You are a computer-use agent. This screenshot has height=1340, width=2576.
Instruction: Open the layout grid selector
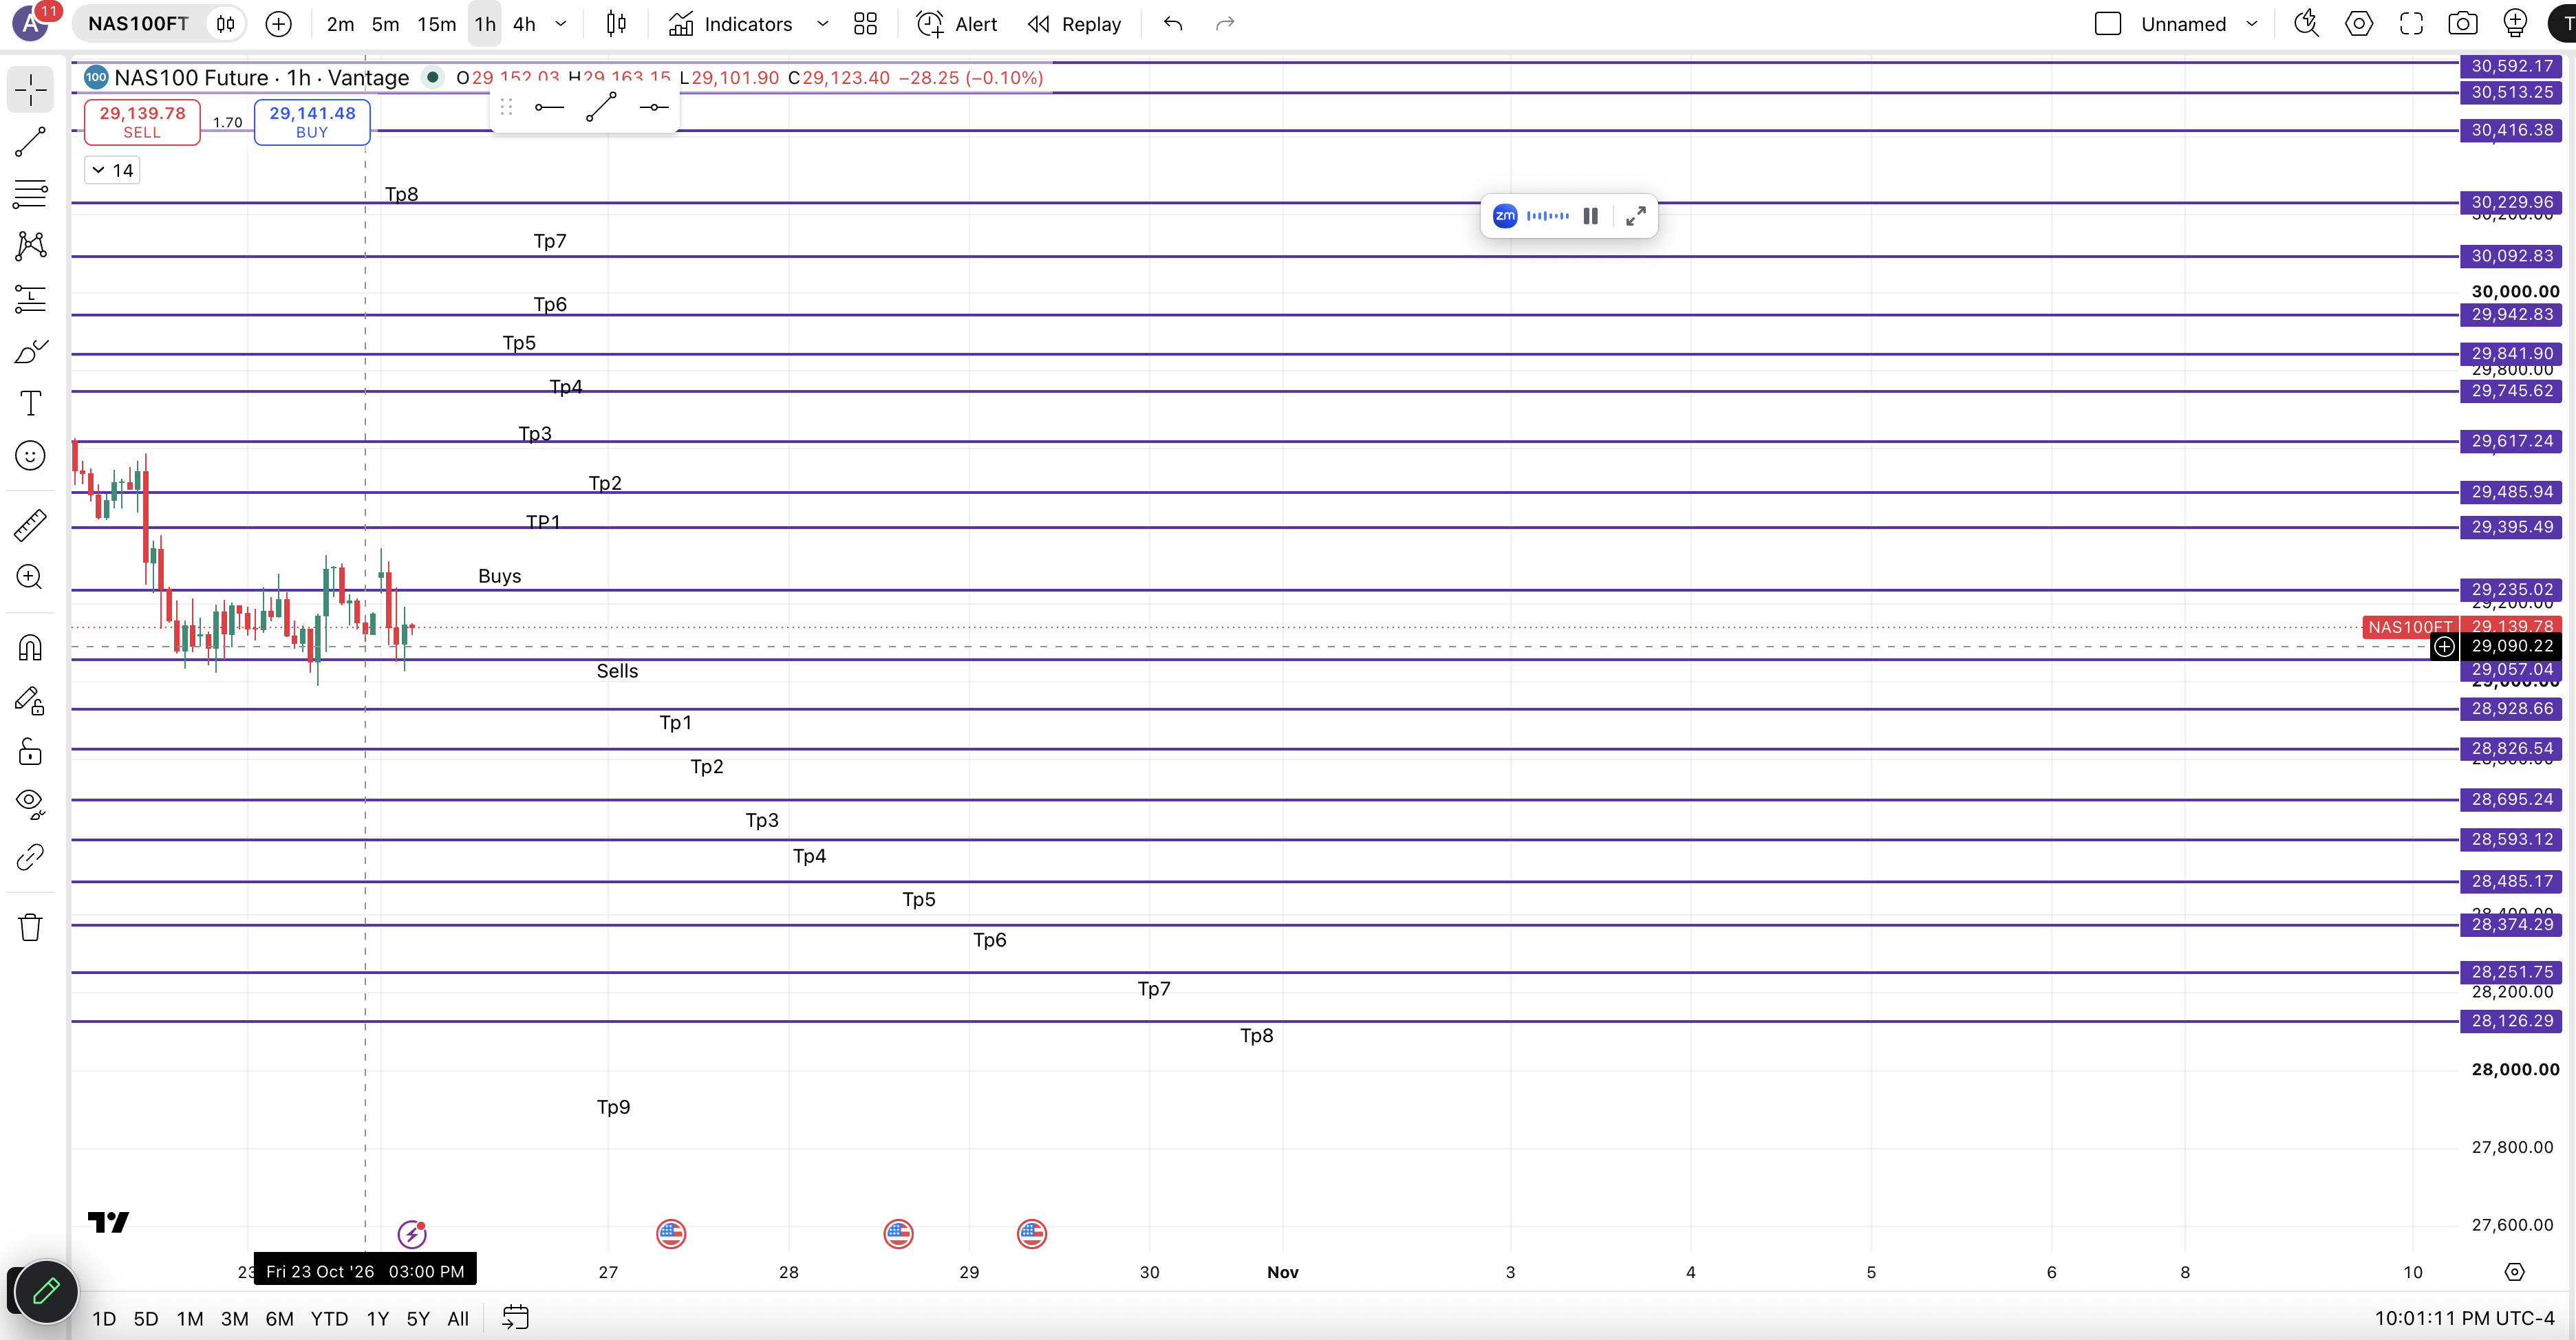pos(866,24)
